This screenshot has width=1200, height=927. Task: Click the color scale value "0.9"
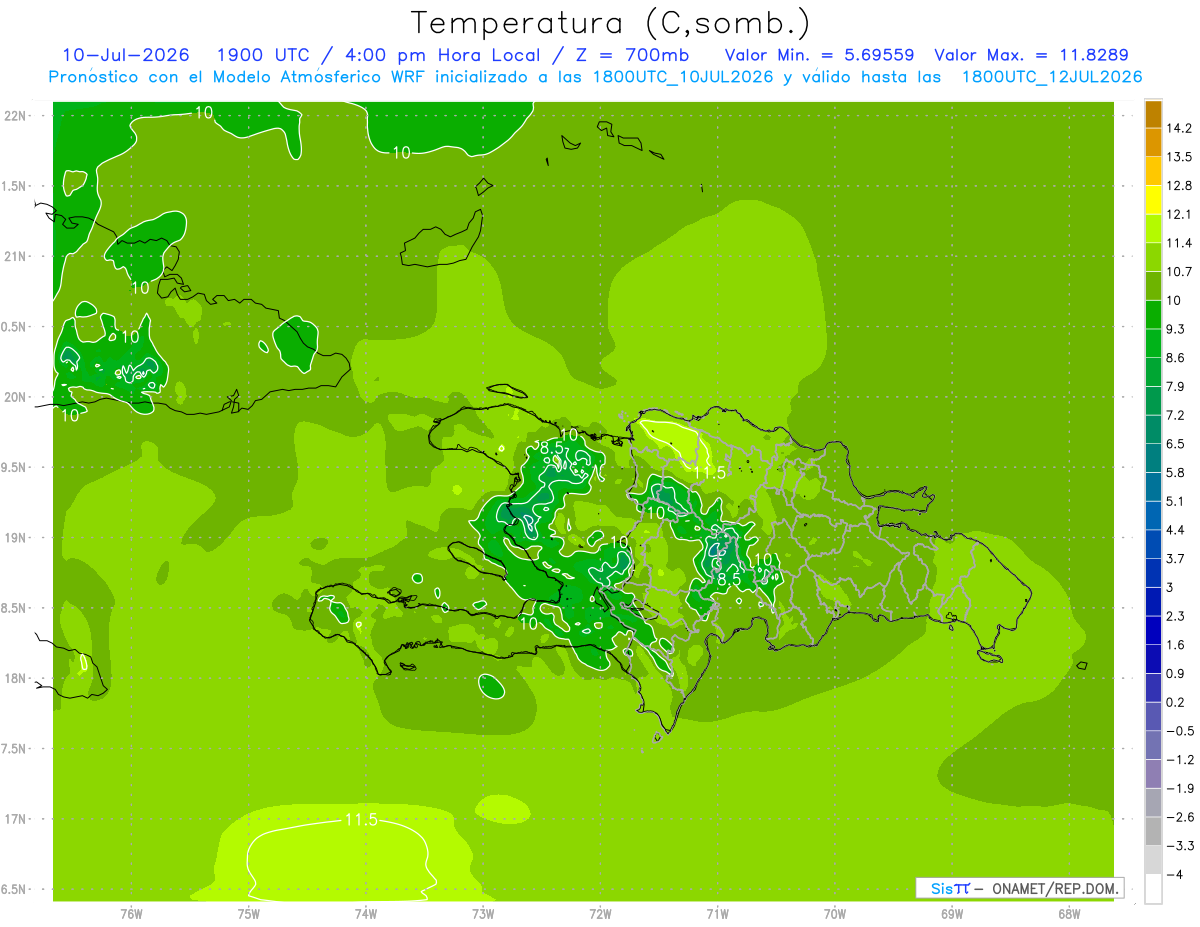[1177, 673]
